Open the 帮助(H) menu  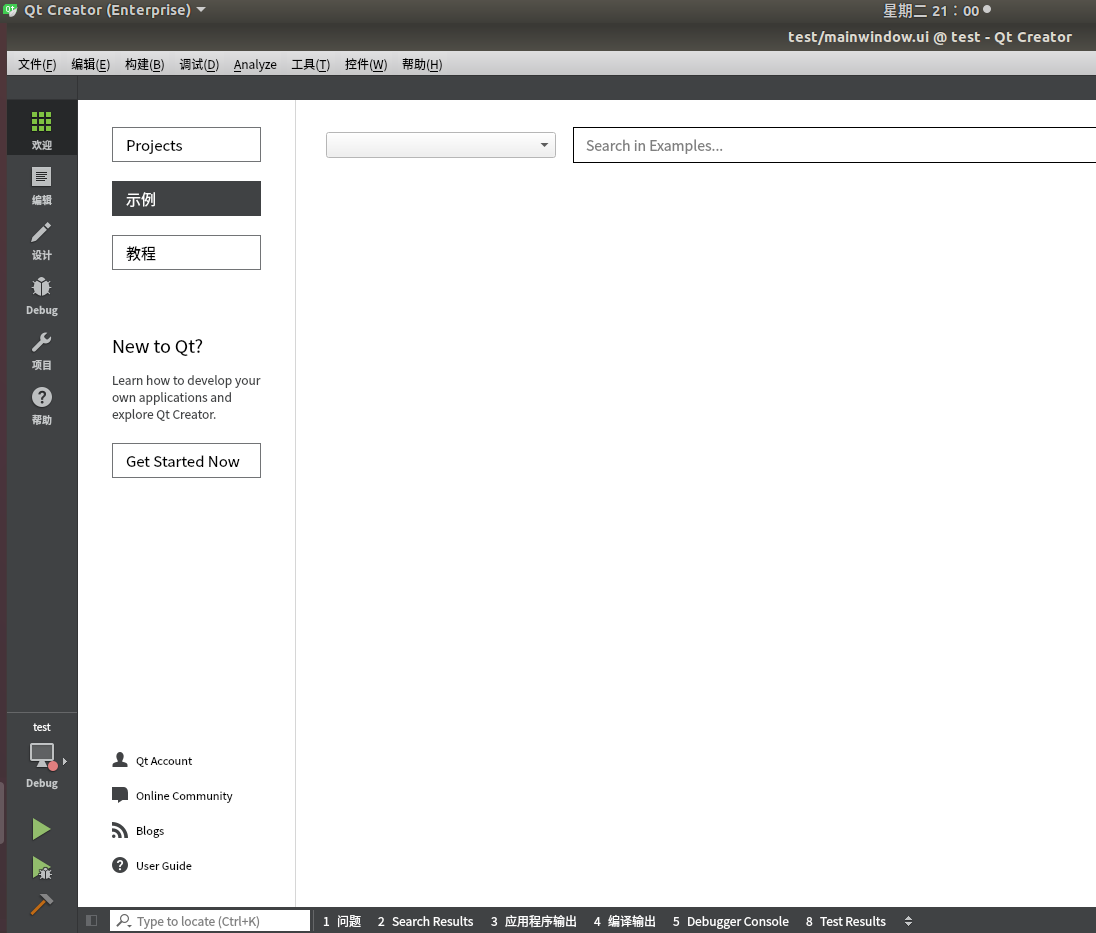422,64
